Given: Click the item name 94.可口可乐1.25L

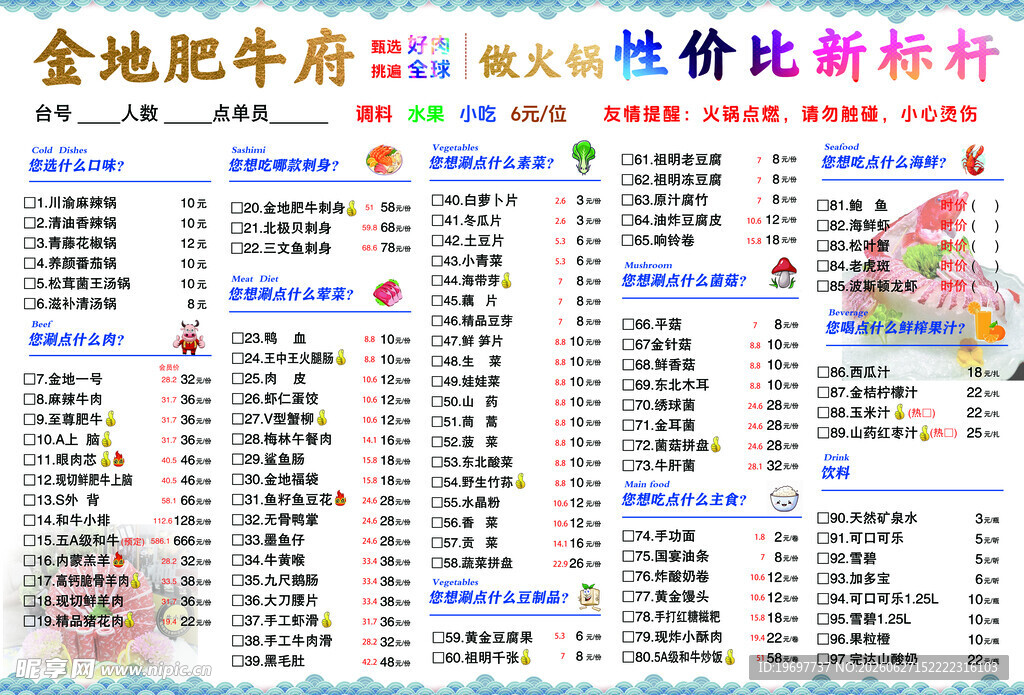Looking at the screenshot, I should tap(884, 599).
